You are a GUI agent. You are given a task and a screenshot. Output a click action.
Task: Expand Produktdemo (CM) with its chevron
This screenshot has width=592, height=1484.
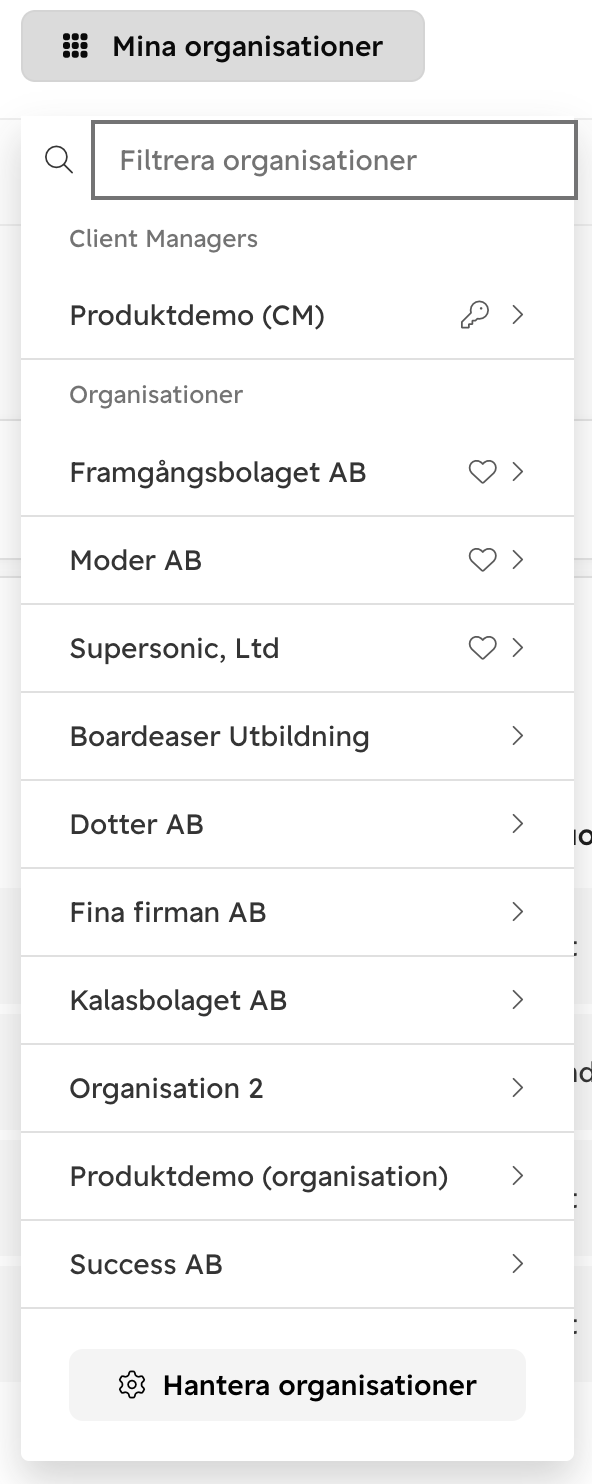(517, 315)
